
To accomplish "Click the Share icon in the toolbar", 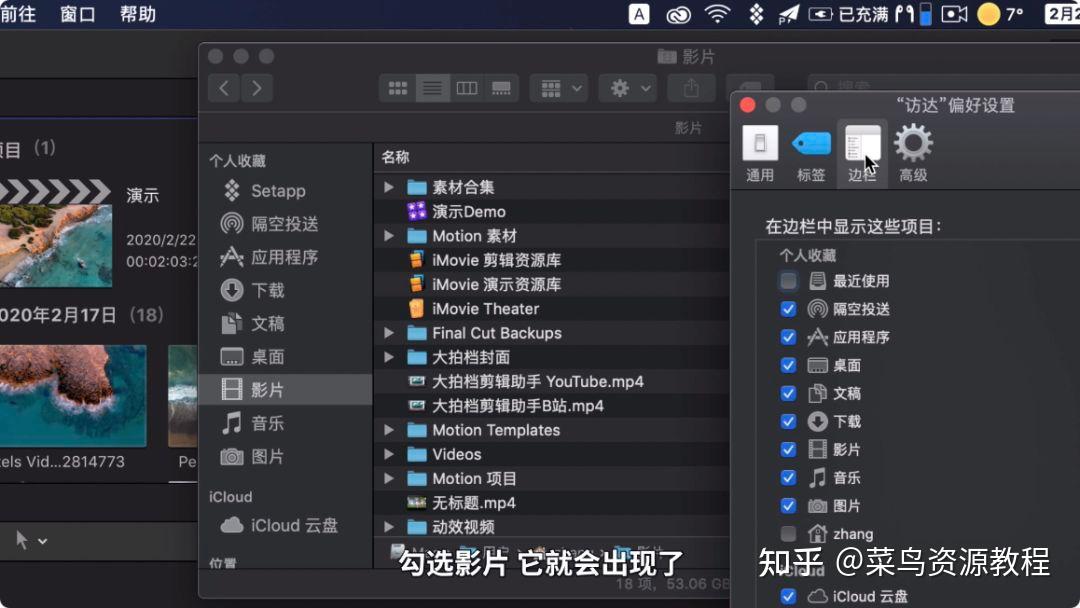I will 690,87.
